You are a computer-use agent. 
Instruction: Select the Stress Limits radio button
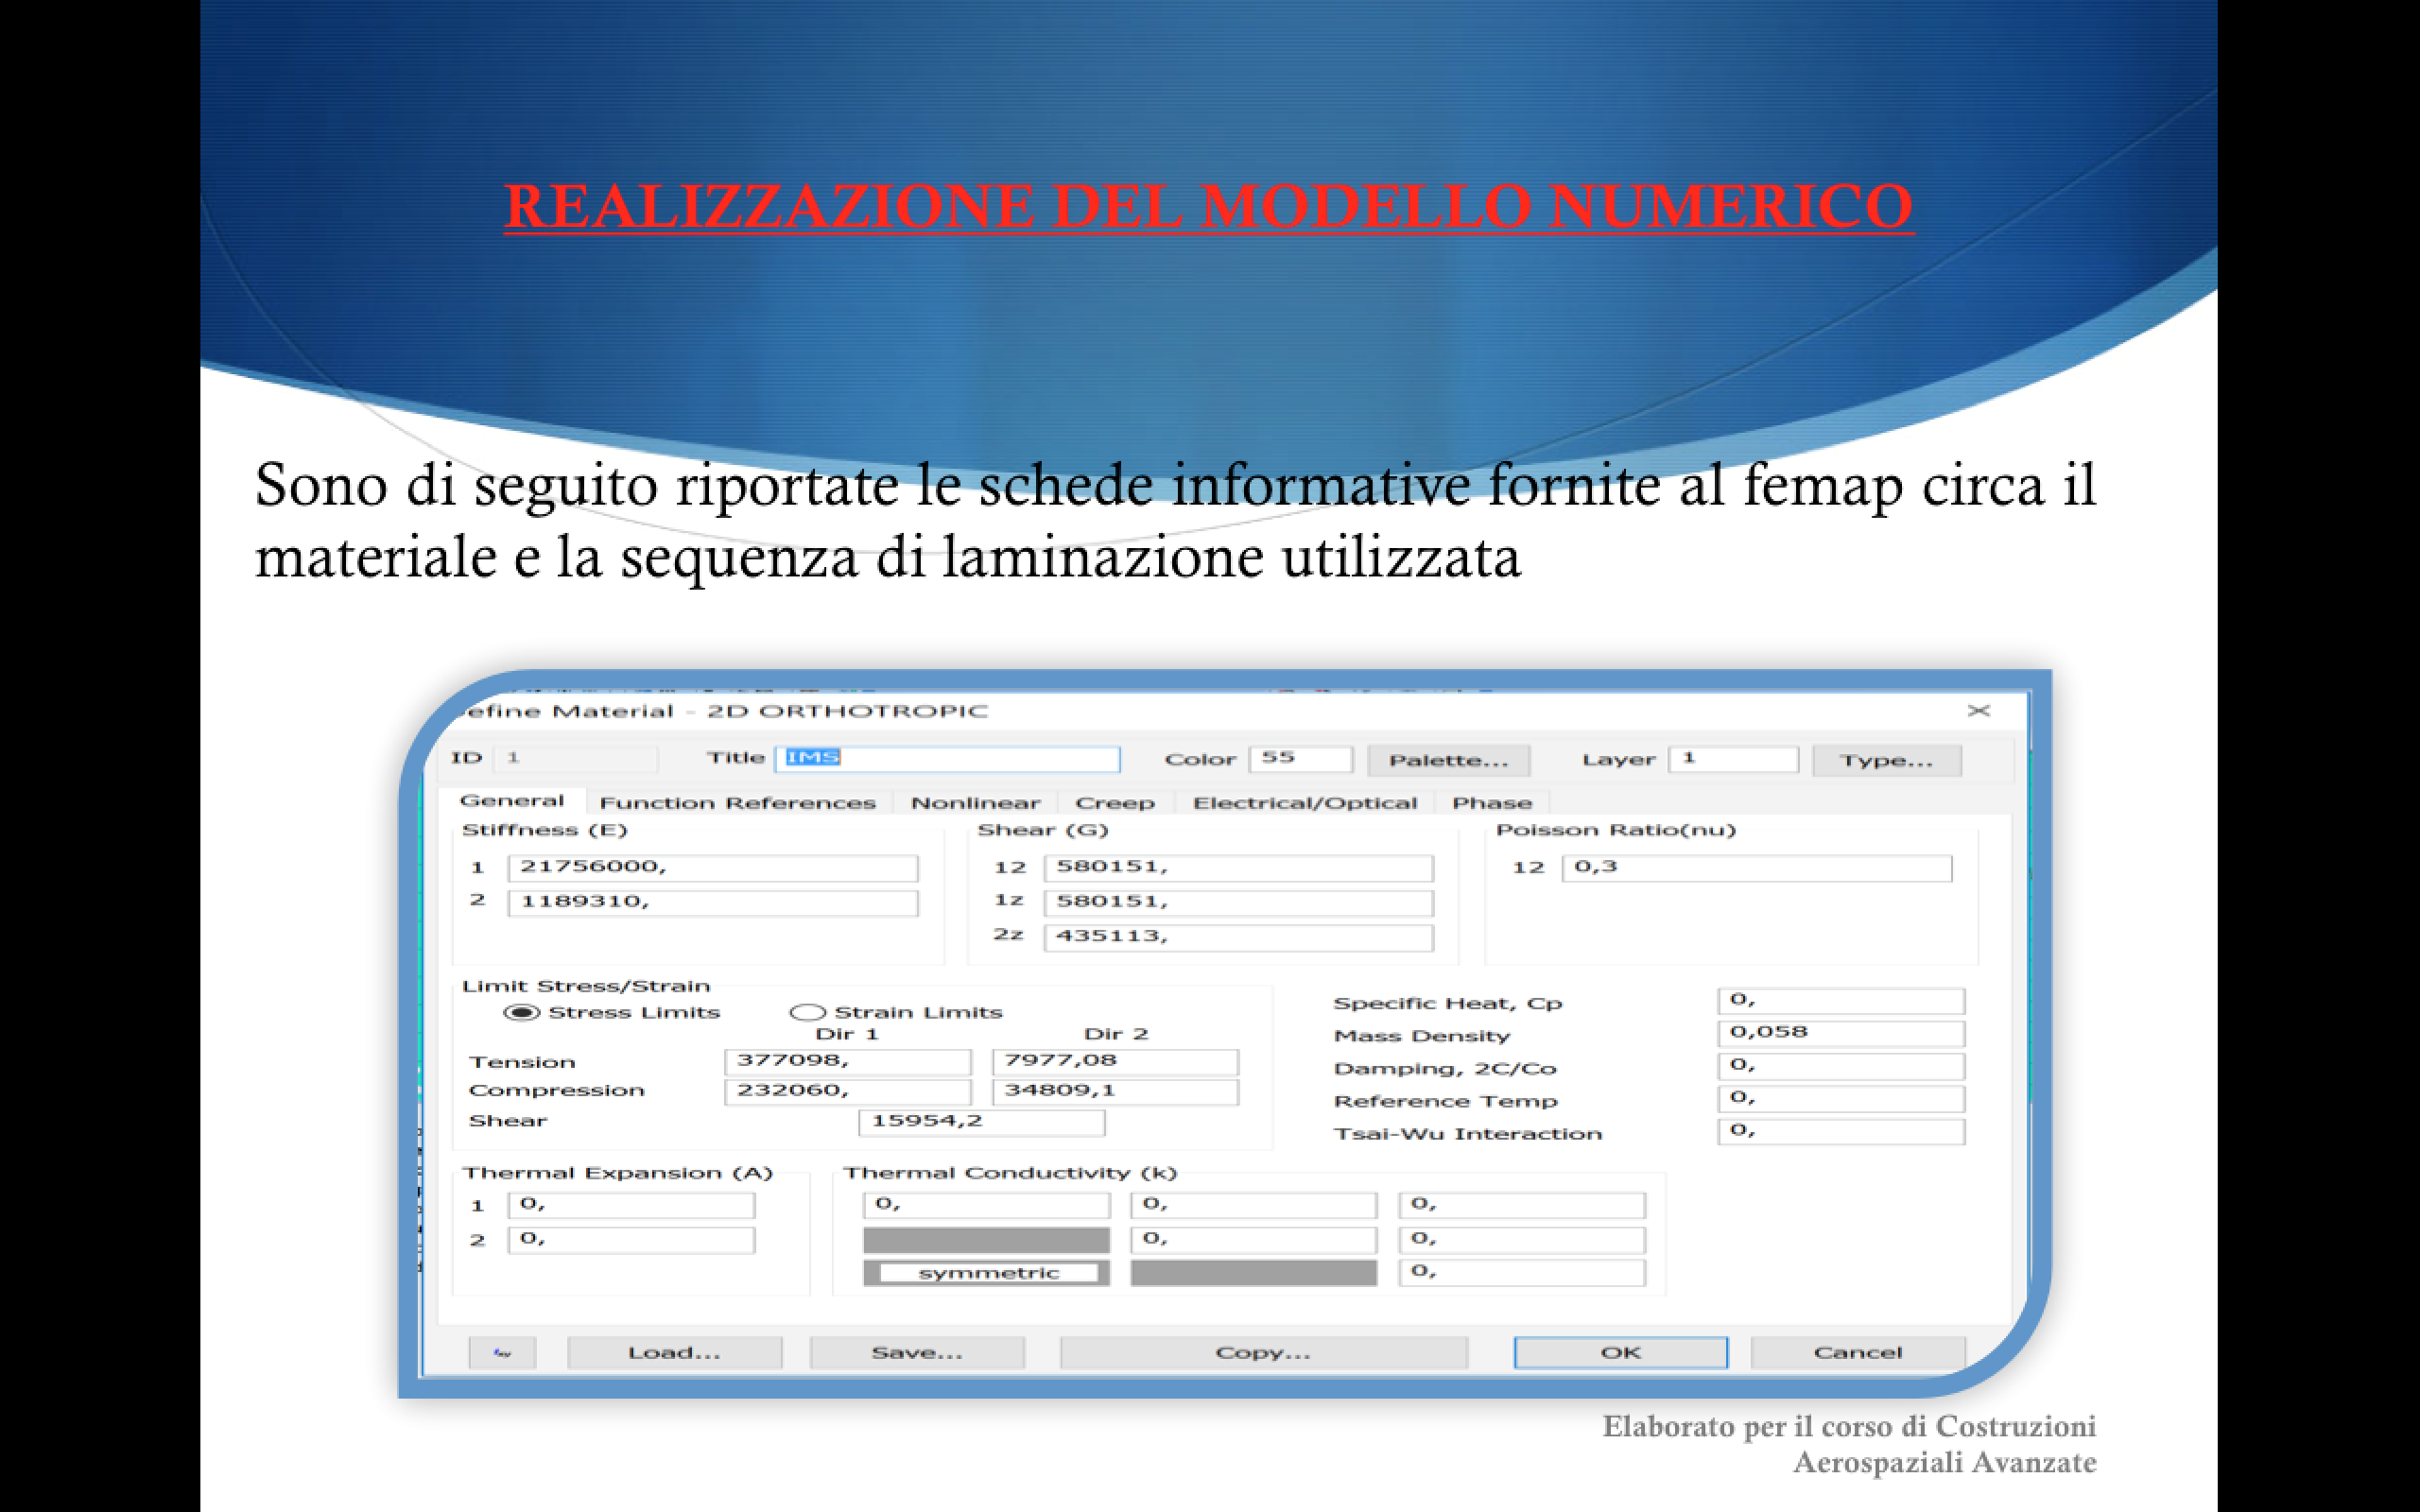[x=521, y=1013]
